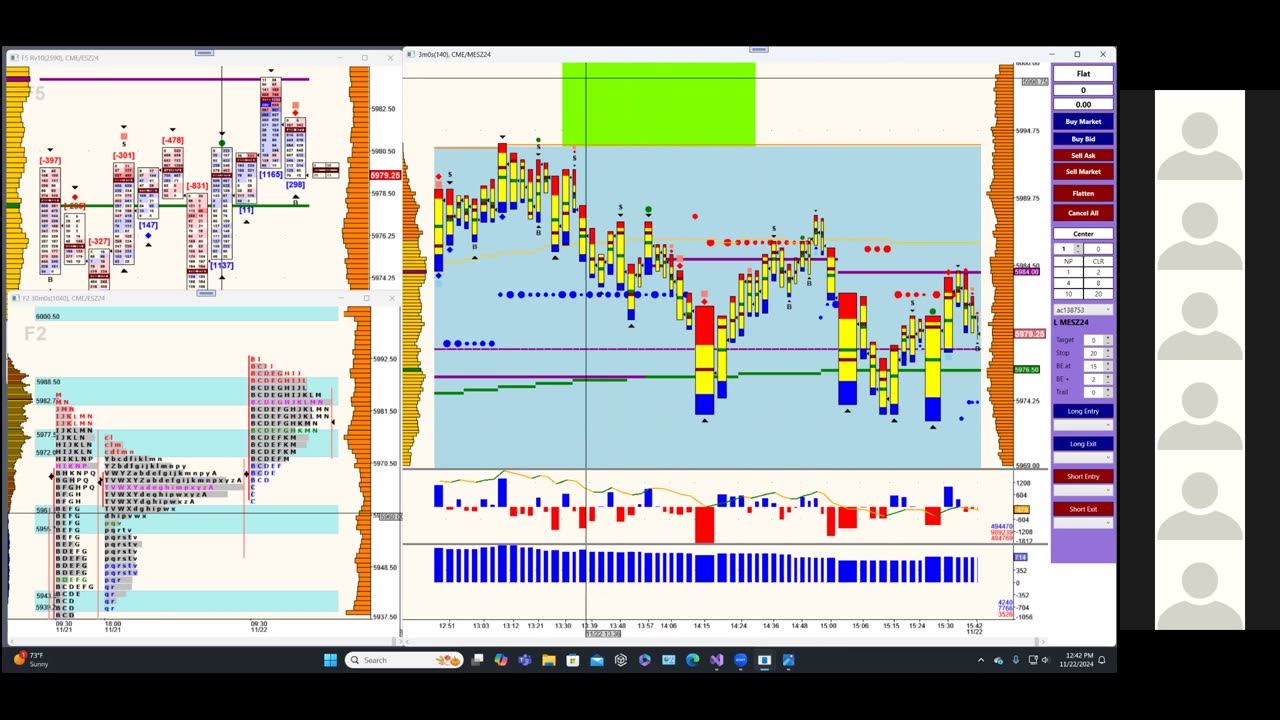Click the 3m0s MESZ24 chart title
The height and width of the screenshot is (720, 1280).
[454, 54]
